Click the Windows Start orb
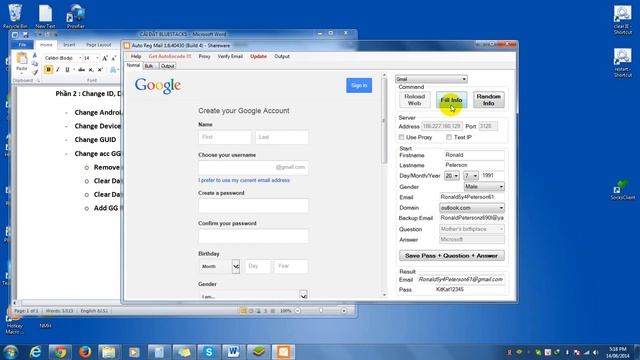Image resolution: width=640 pixels, height=360 pixels. 11,352
